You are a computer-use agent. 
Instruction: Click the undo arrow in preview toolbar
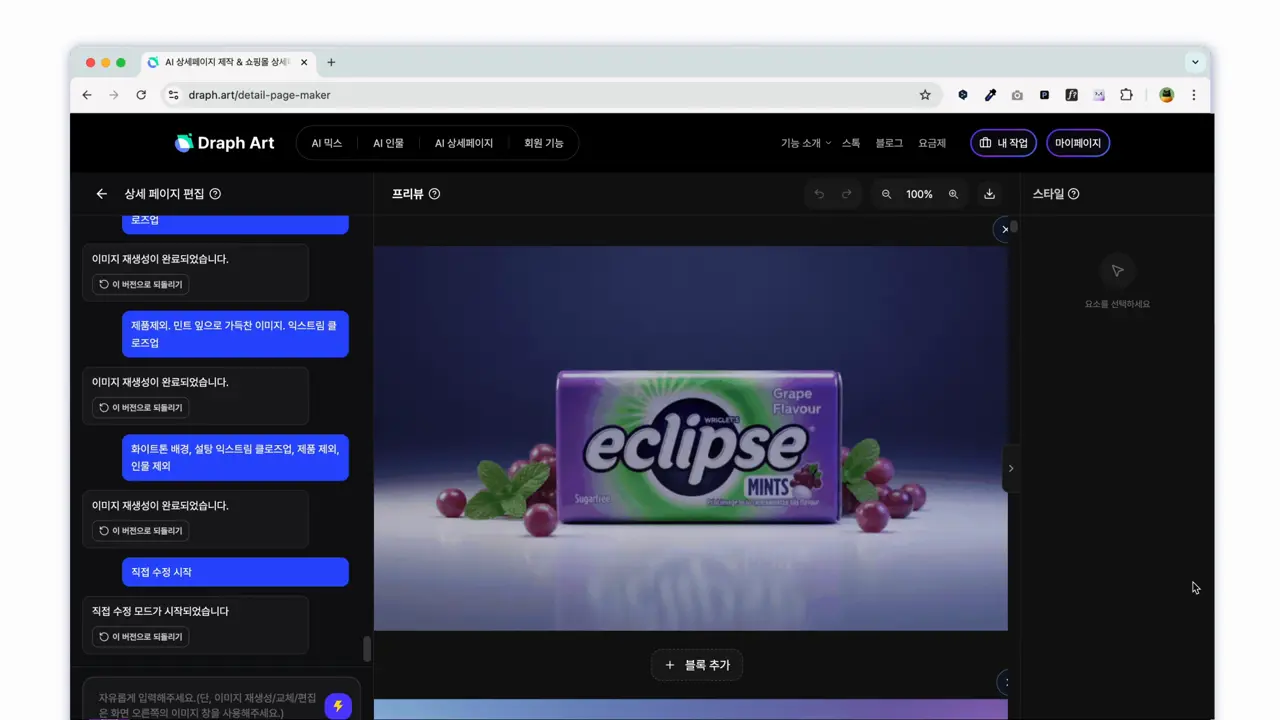[819, 194]
